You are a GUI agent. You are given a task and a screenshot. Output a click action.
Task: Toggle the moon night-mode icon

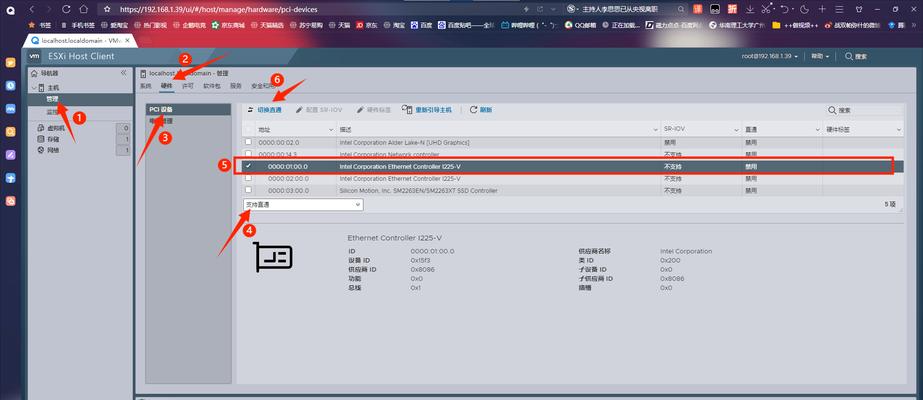coord(804,9)
